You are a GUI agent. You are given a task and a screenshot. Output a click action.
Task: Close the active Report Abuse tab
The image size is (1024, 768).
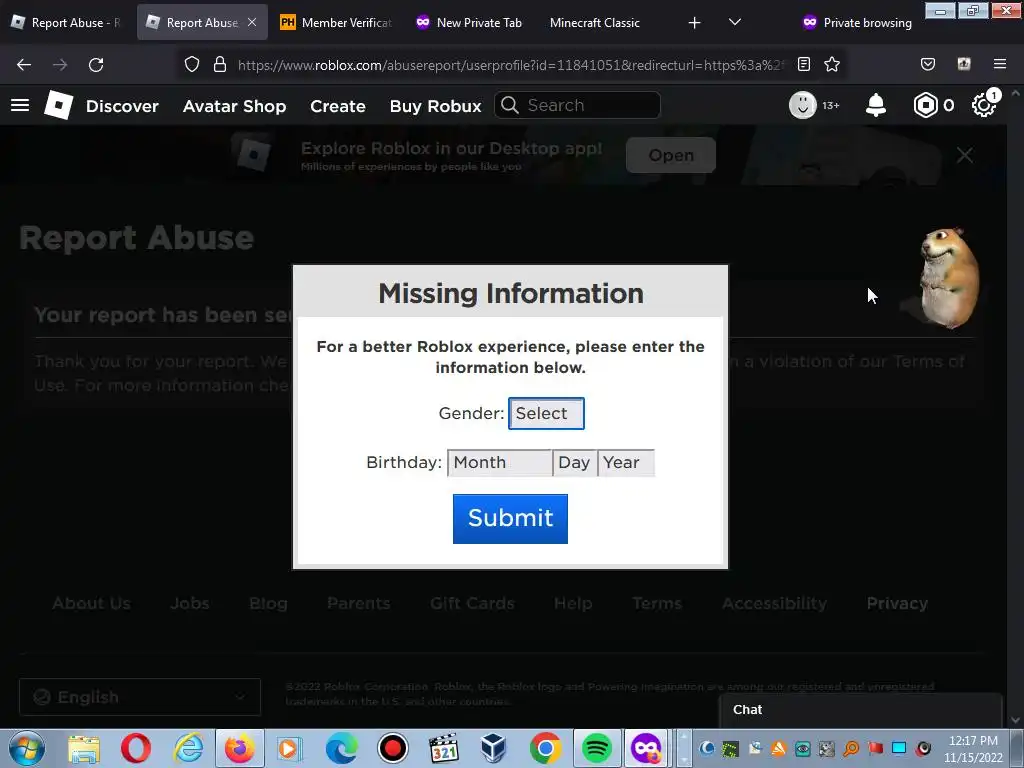tap(252, 22)
